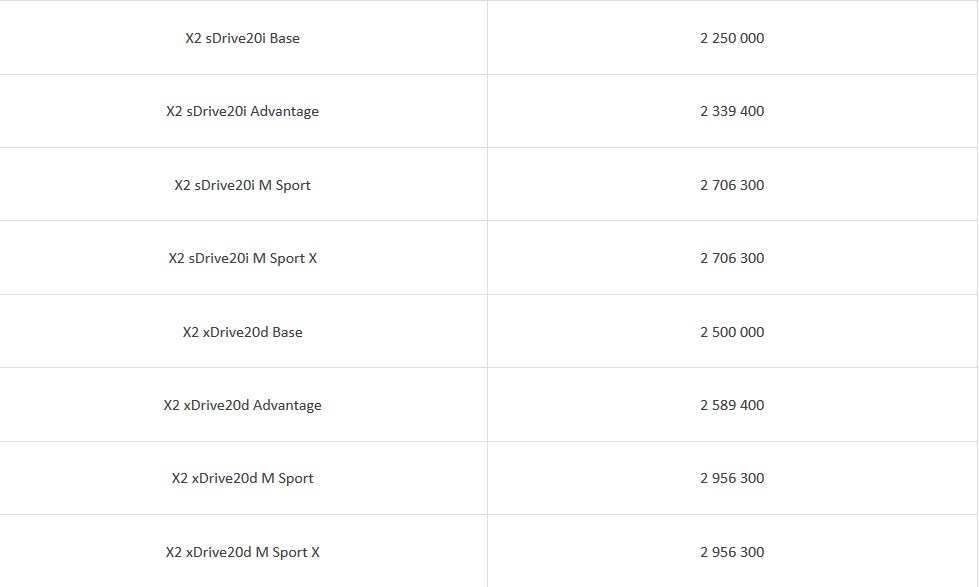Viewport: 979px width, 587px height.
Task: Select the X2 sDrive20i M Sport X row label
Action: point(242,258)
